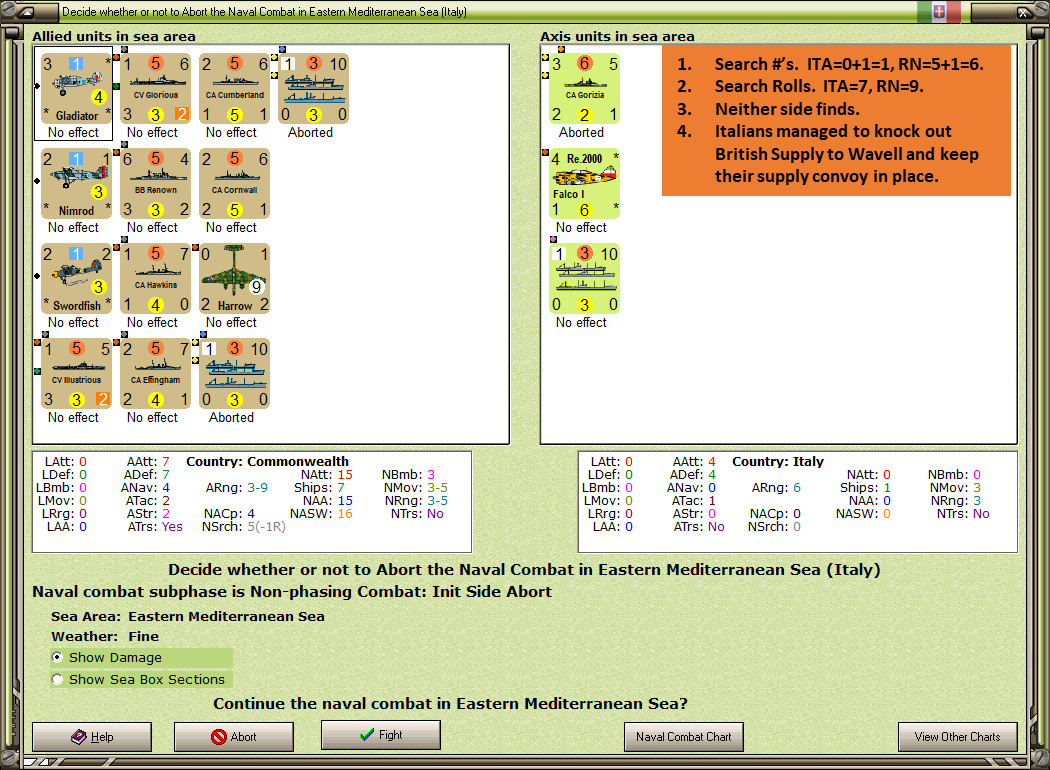The height and width of the screenshot is (770, 1050).
Task: Select the Axis CA Gorizia cruiser counter
Action: click(x=584, y=88)
